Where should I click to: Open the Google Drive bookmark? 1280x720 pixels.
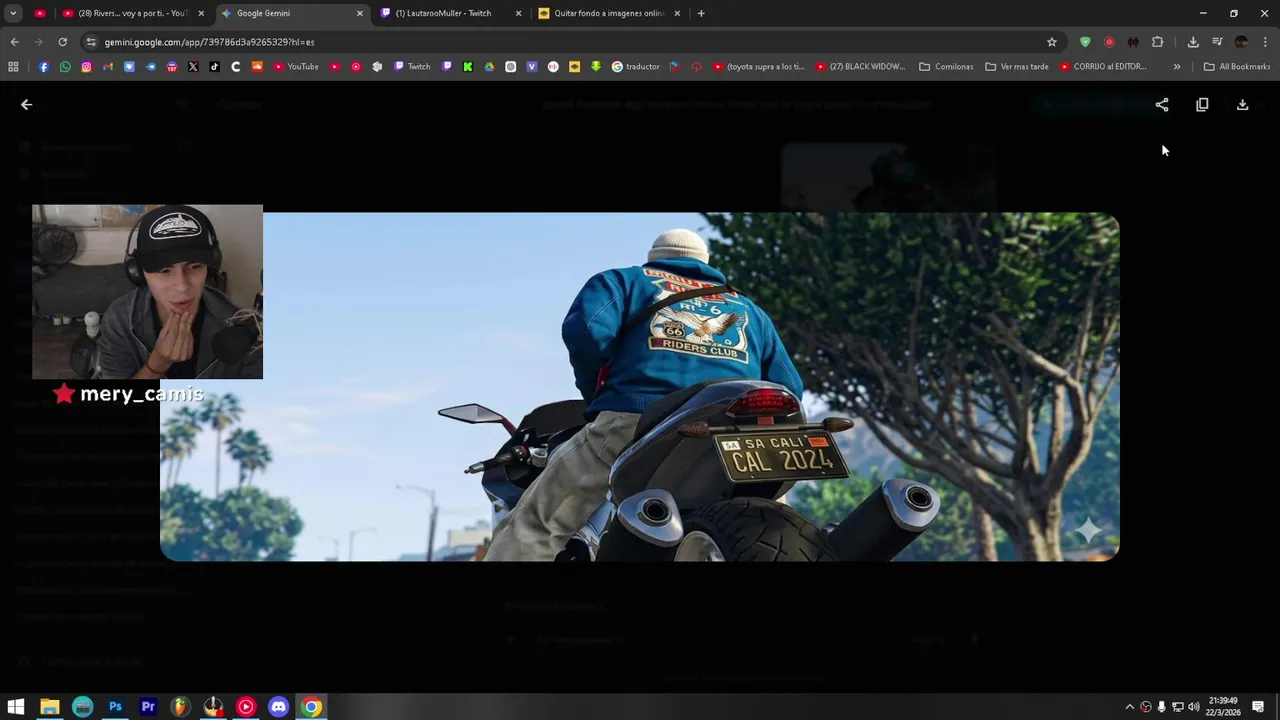click(489, 66)
